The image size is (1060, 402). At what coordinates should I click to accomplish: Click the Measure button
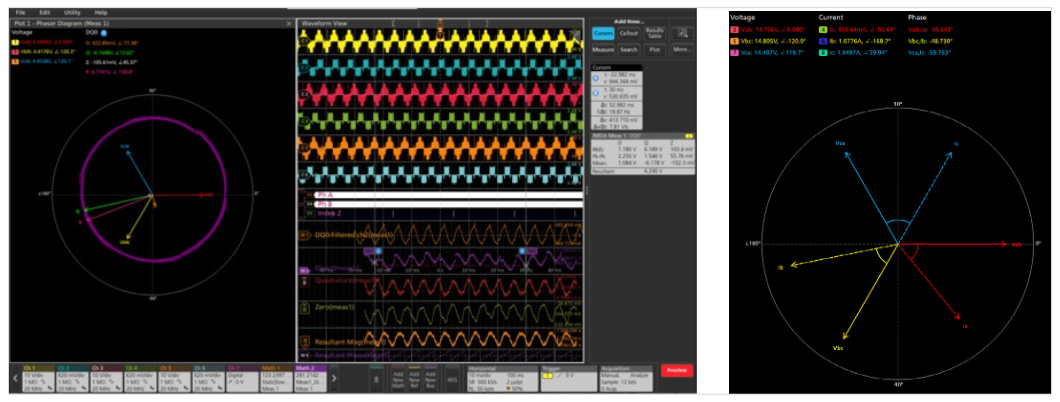[x=603, y=50]
